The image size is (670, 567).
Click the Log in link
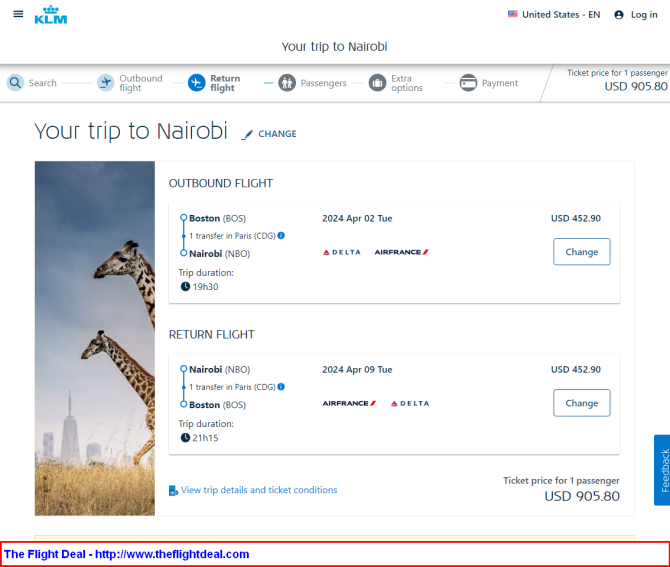point(644,15)
